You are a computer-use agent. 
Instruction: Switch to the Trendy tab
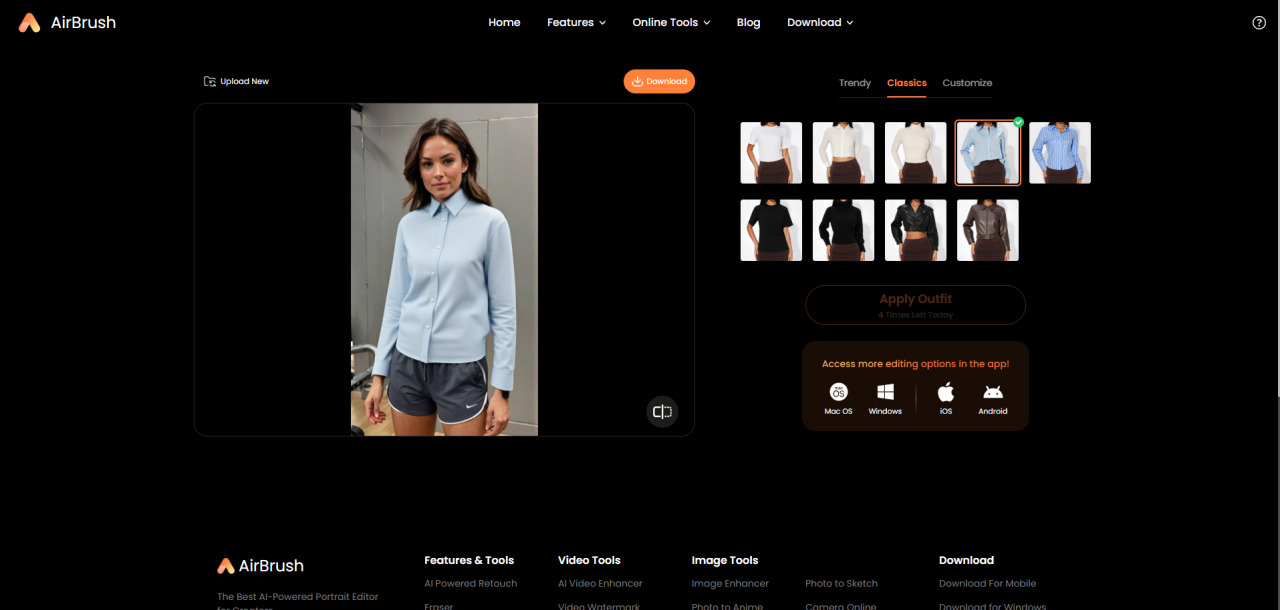855,83
